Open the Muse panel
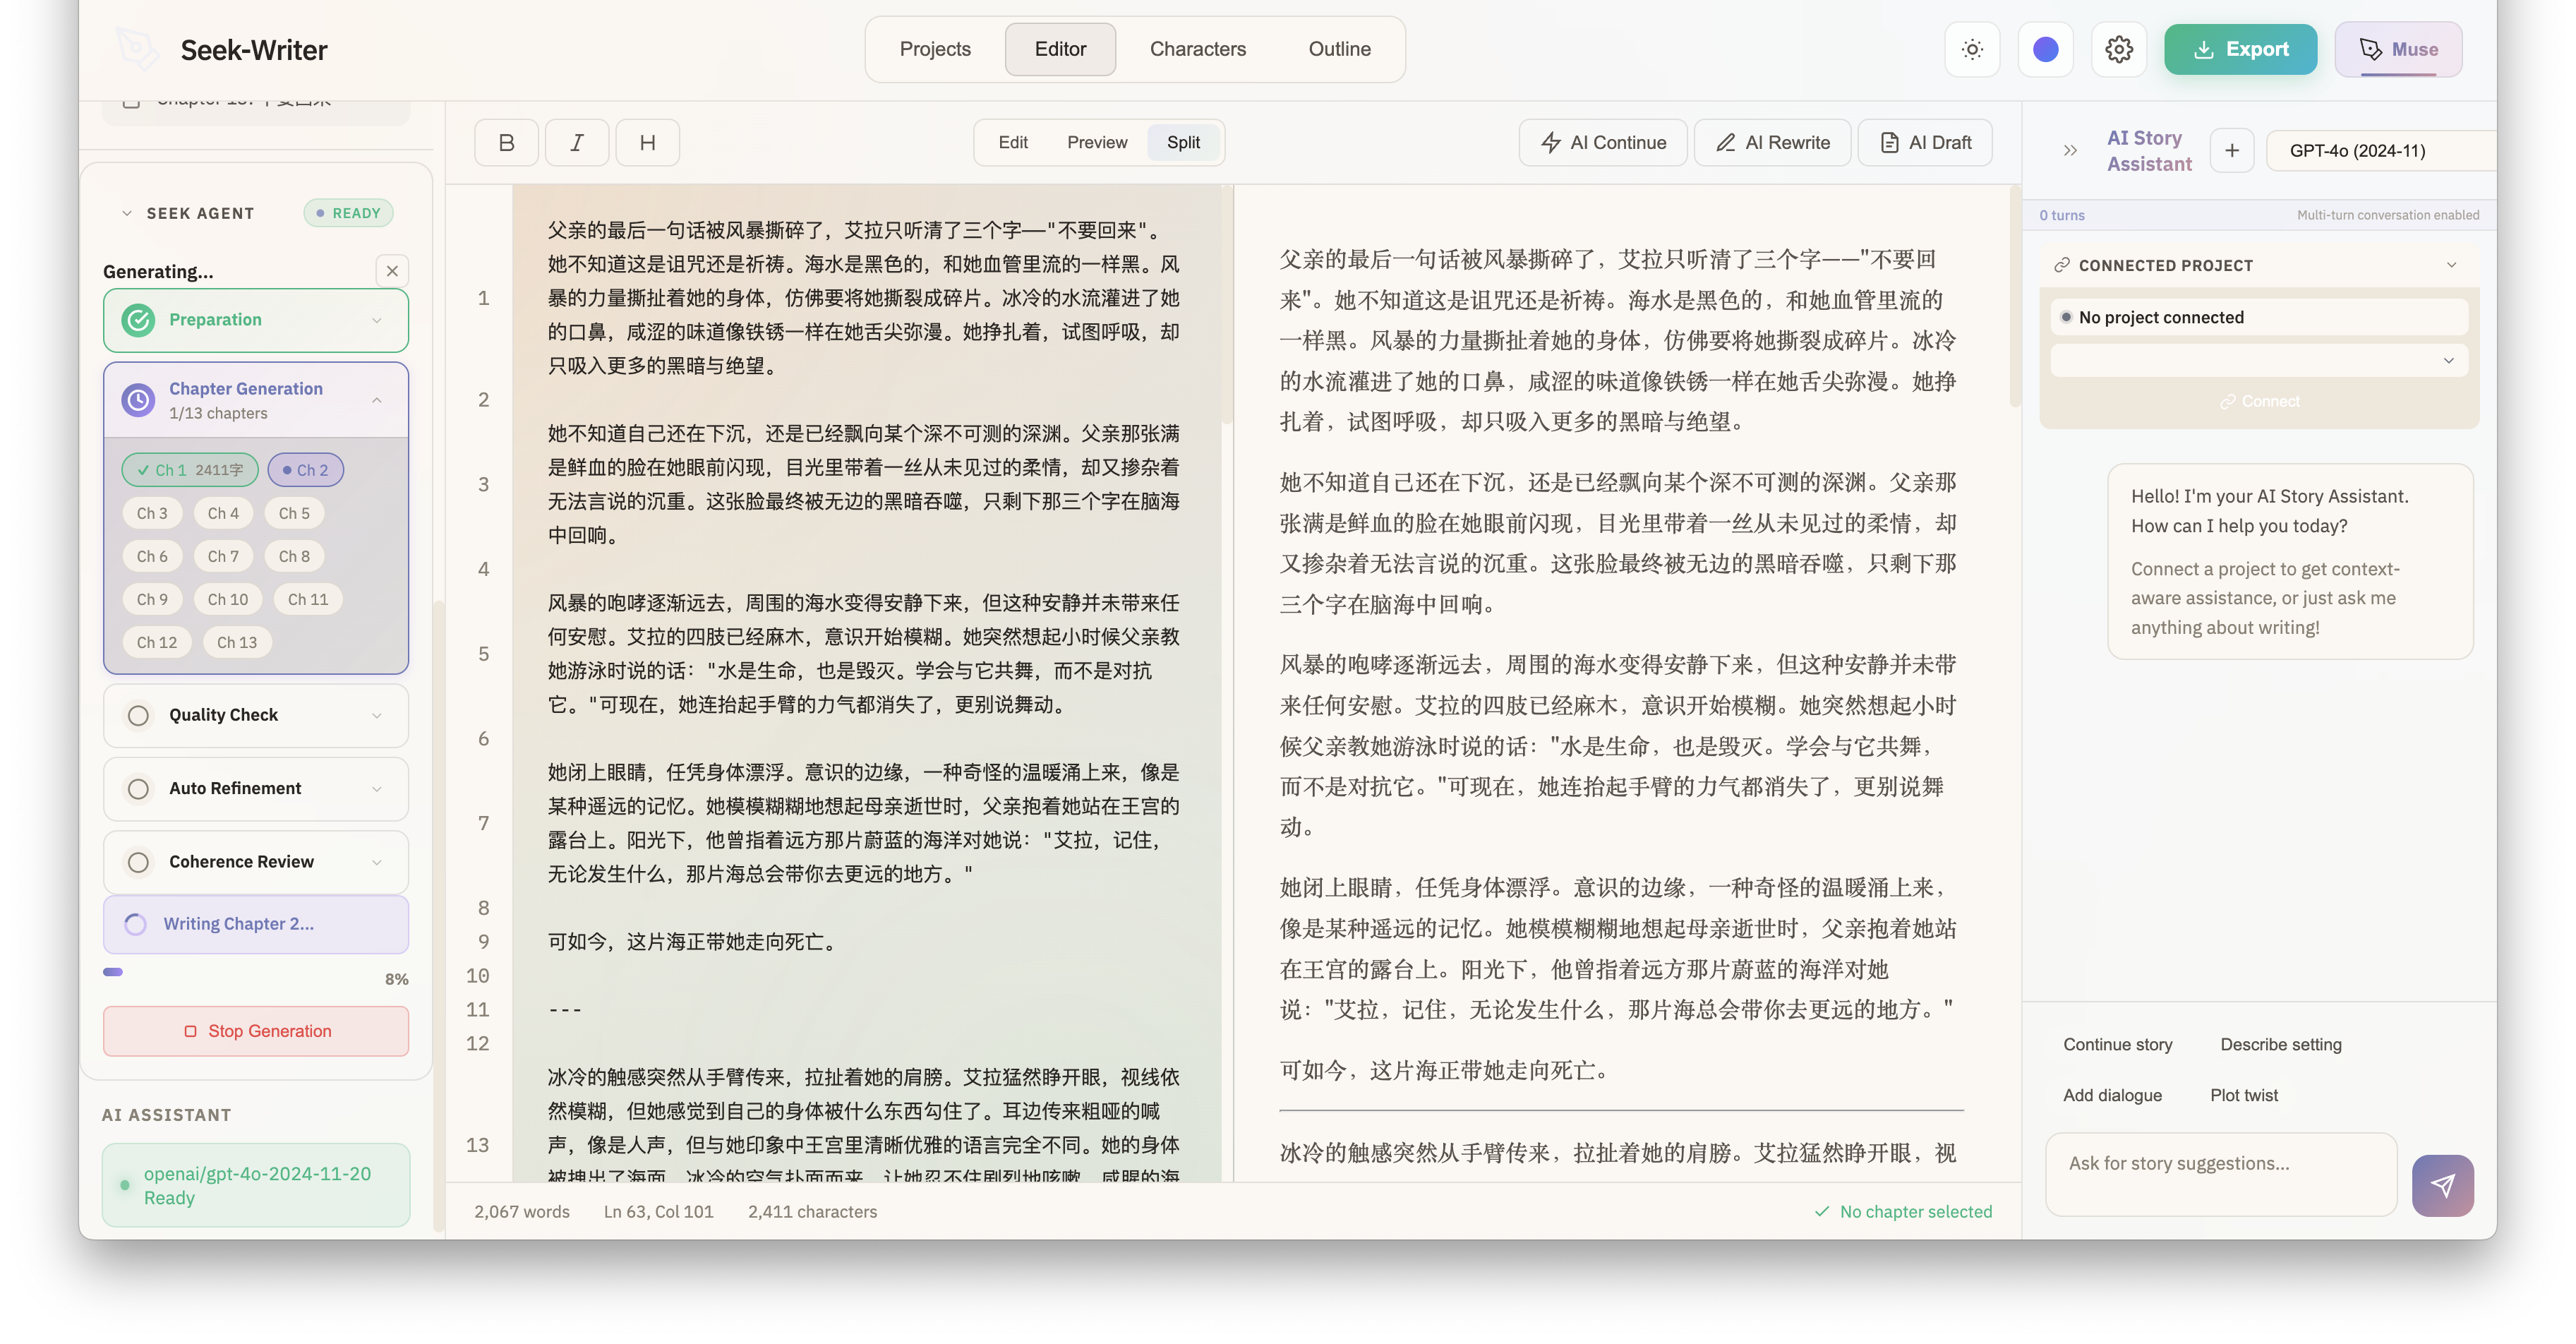This screenshot has height=1344, width=2576. [2398, 49]
